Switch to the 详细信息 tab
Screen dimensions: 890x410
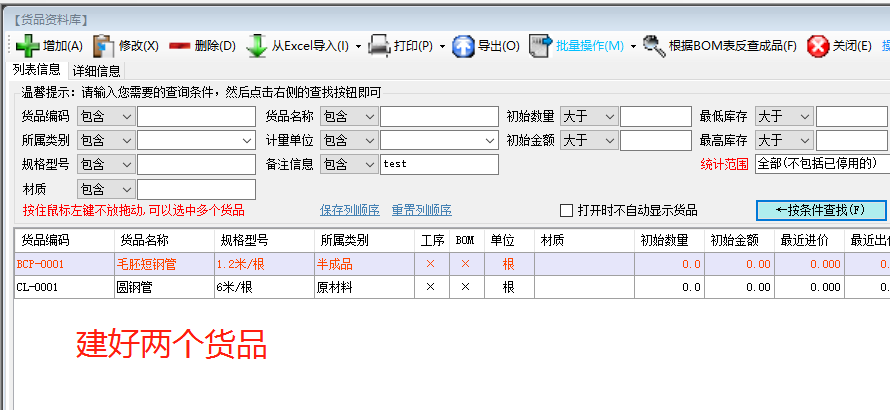[x=96, y=71]
